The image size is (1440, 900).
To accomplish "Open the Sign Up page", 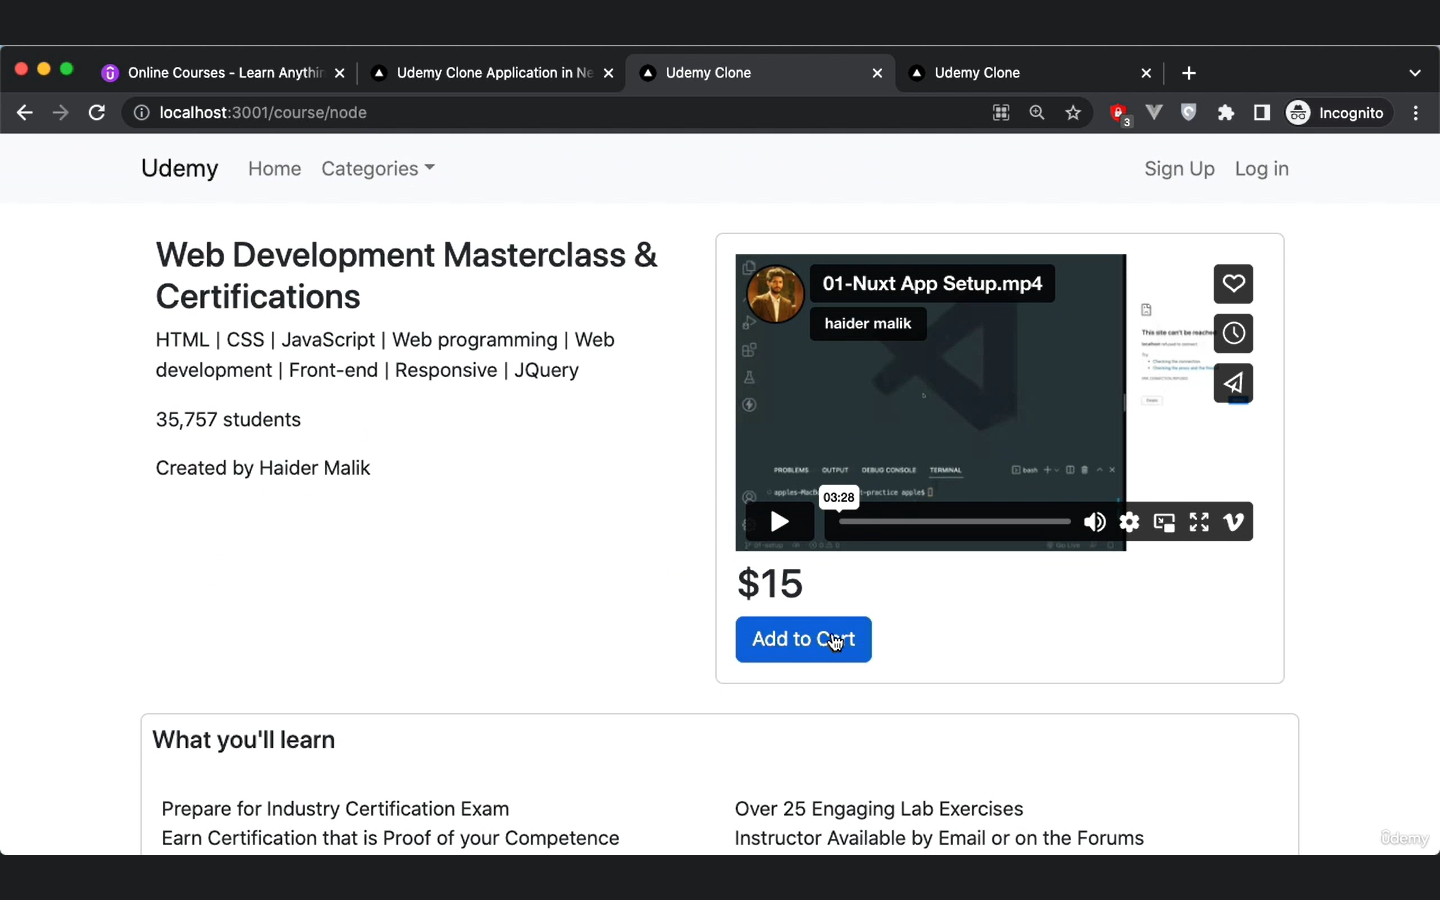I will [x=1179, y=169].
